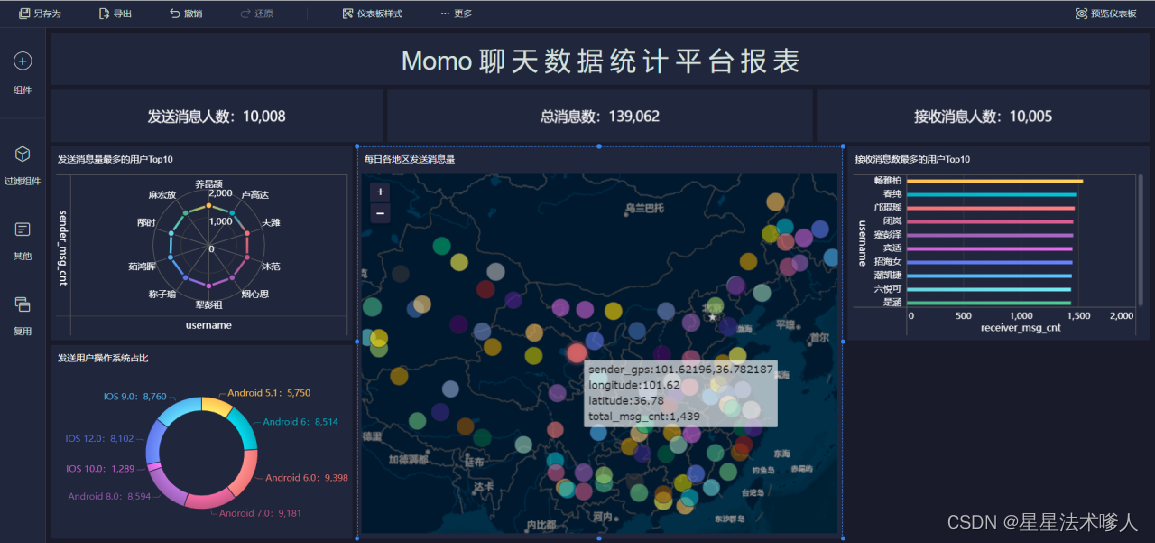Screen dimensions: 1155x543
Task: Click the blue bar for 招海女
Action: pyautogui.click(x=990, y=262)
